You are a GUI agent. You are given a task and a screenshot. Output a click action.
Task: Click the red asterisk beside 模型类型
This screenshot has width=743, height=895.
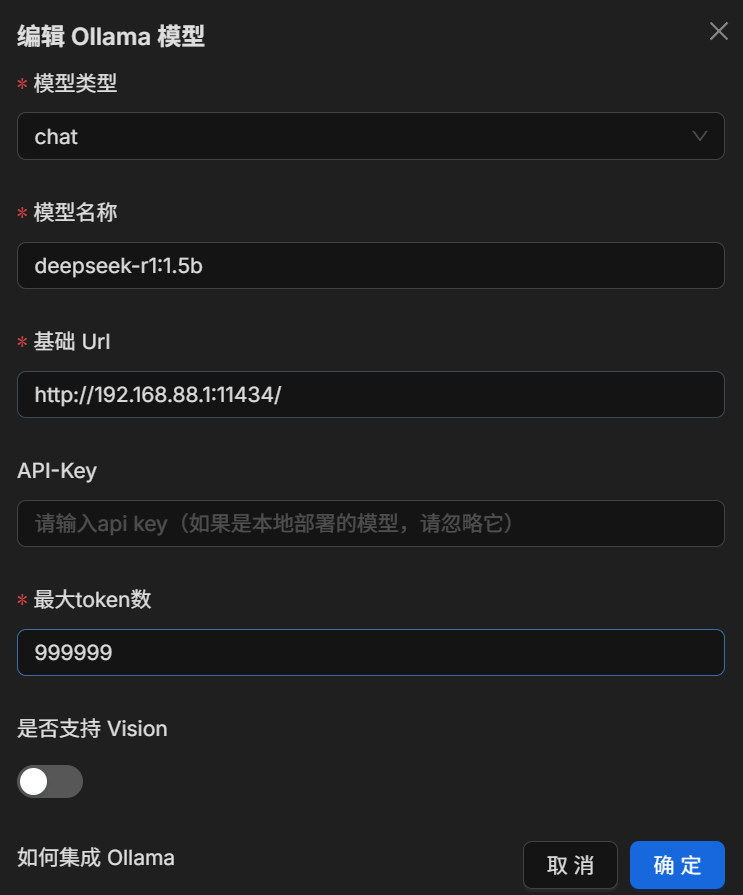coord(22,86)
